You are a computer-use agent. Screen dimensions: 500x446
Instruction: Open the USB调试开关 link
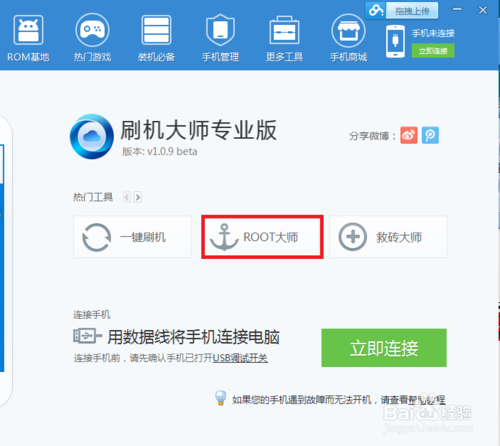point(240,358)
